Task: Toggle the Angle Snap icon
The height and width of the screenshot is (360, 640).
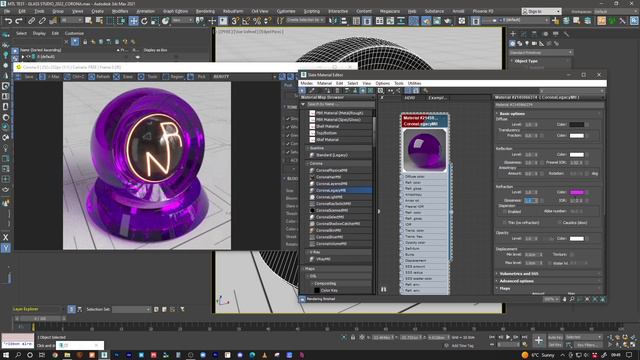Action: (246, 21)
